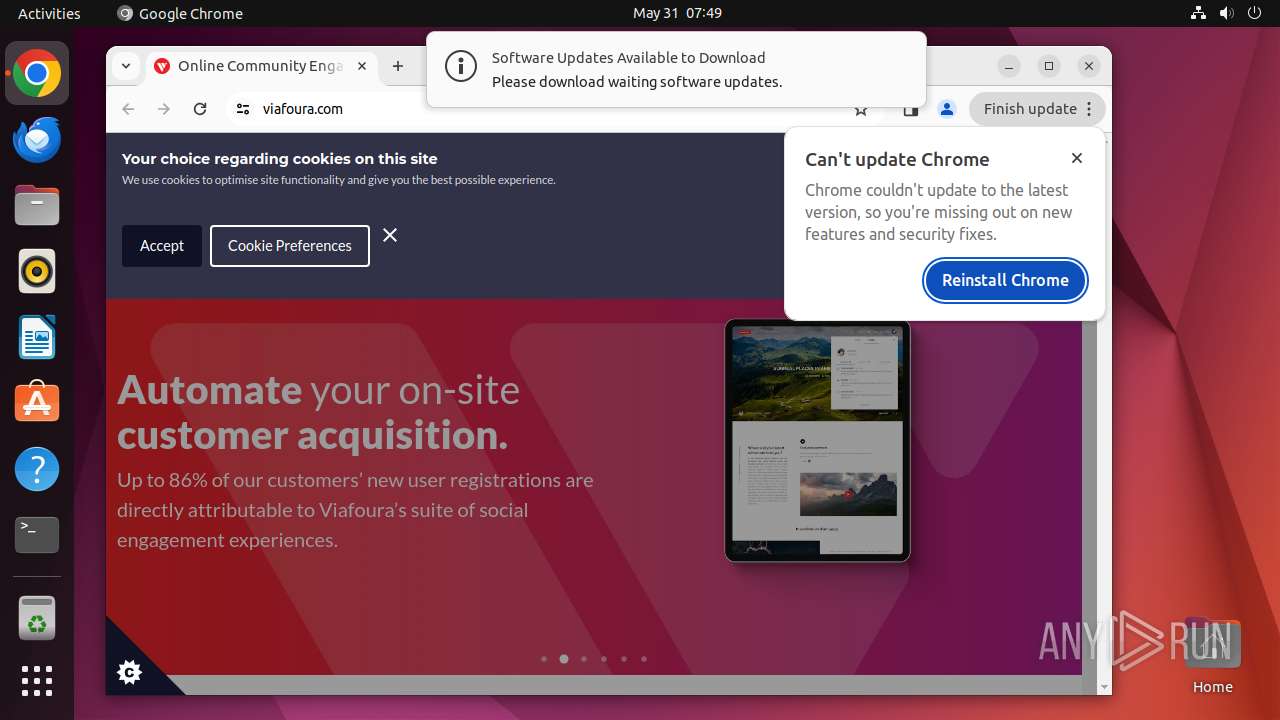The image size is (1280, 720).
Task: Expand the tab search dropdown
Action: (x=126, y=66)
